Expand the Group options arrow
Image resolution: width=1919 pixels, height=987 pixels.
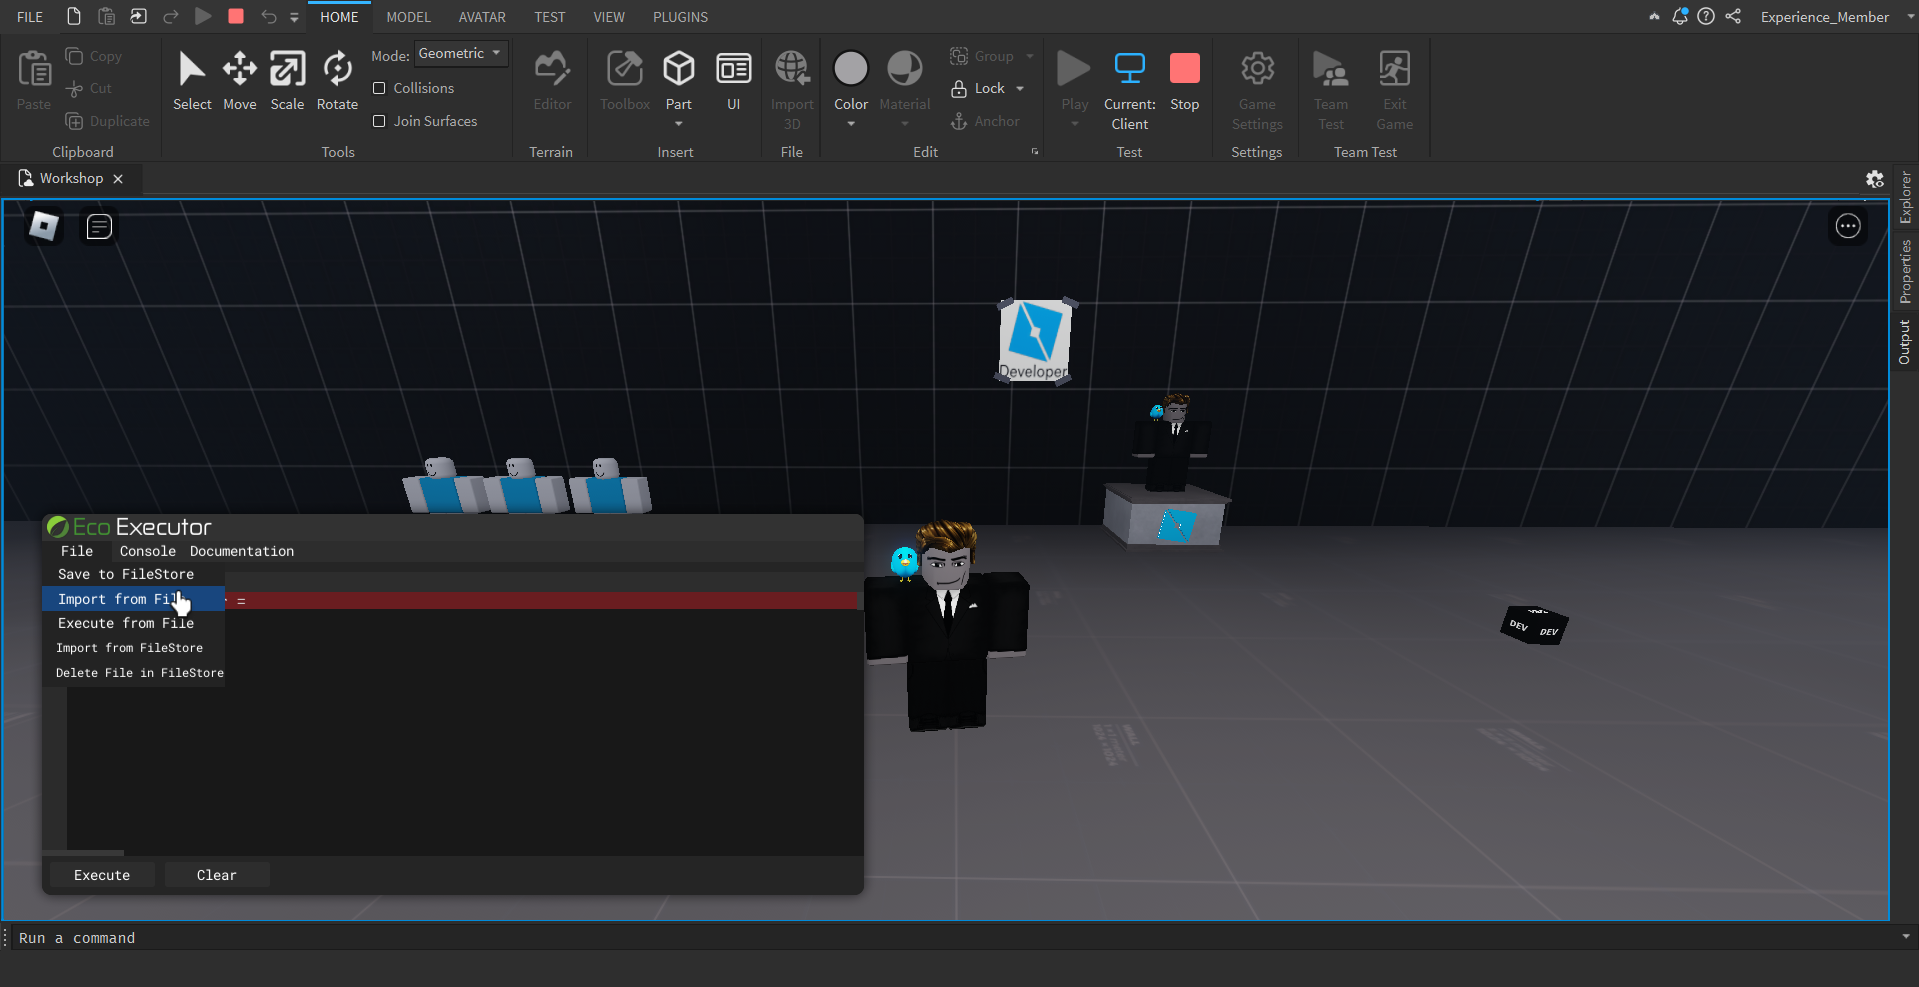(1030, 56)
